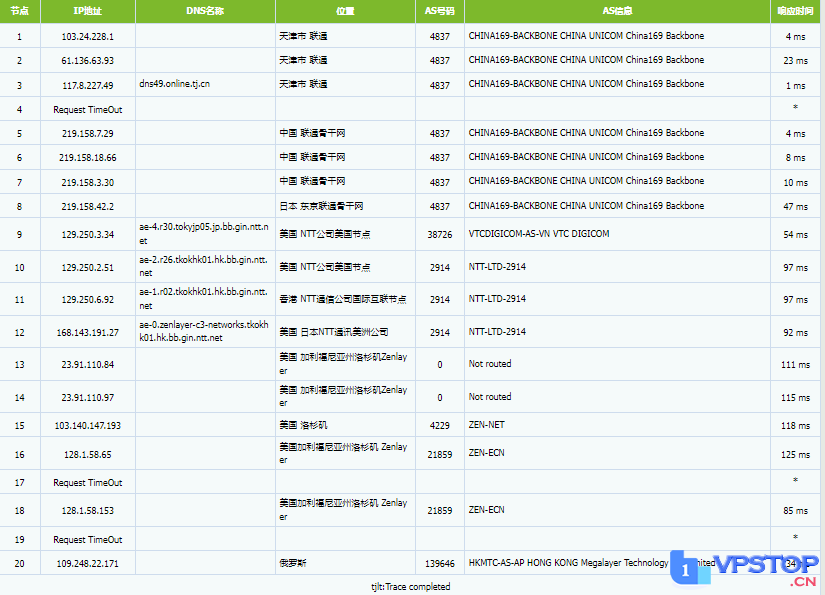Click response time 23 ms
825x595 pixels.
click(795, 60)
